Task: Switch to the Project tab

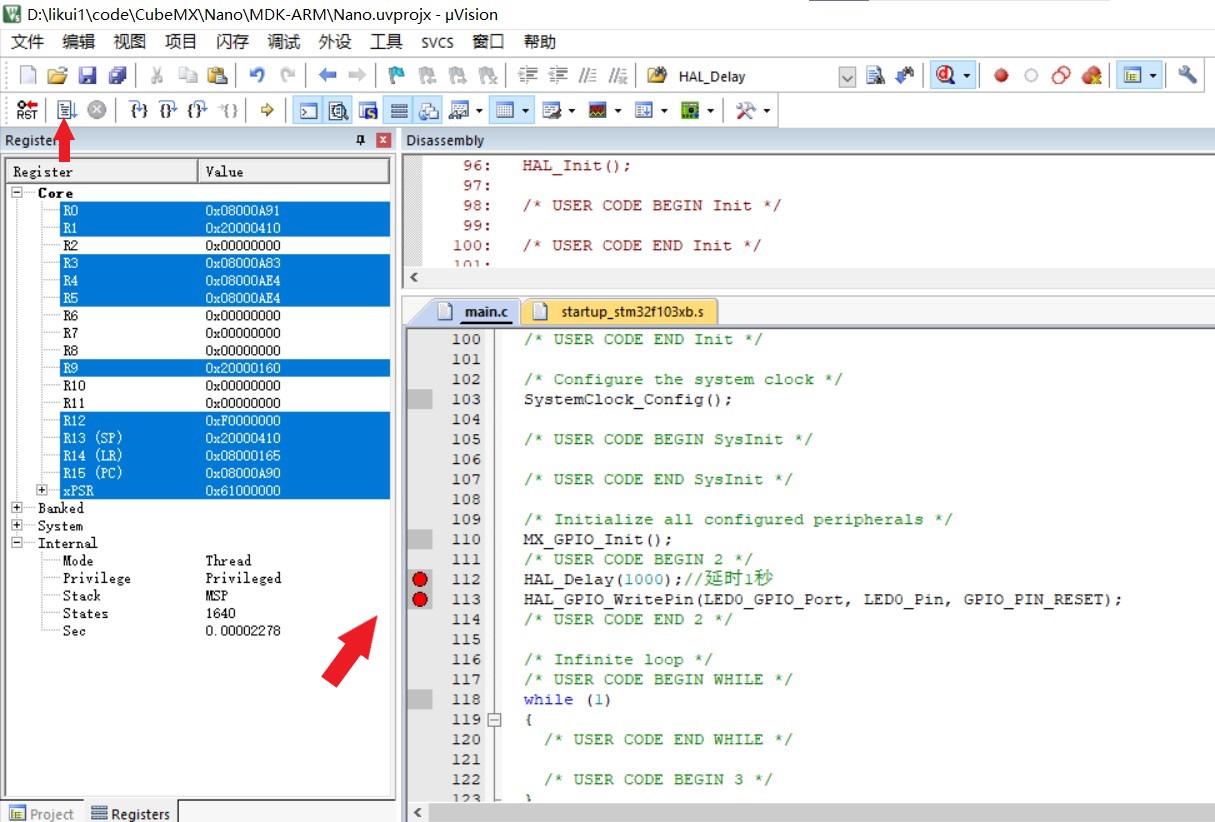Action: [41, 813]
